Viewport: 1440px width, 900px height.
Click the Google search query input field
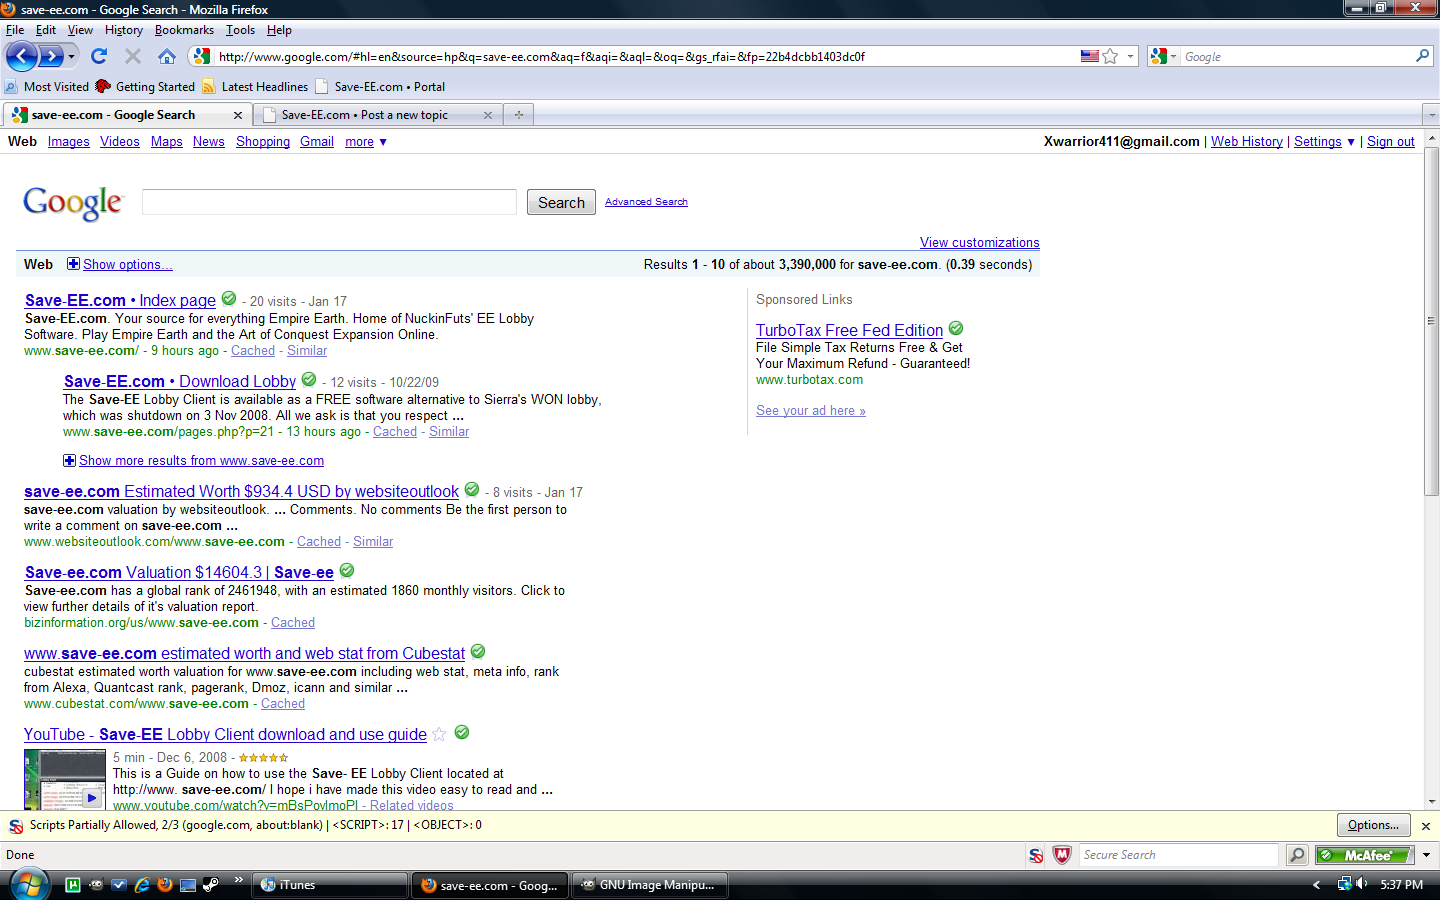329,202
